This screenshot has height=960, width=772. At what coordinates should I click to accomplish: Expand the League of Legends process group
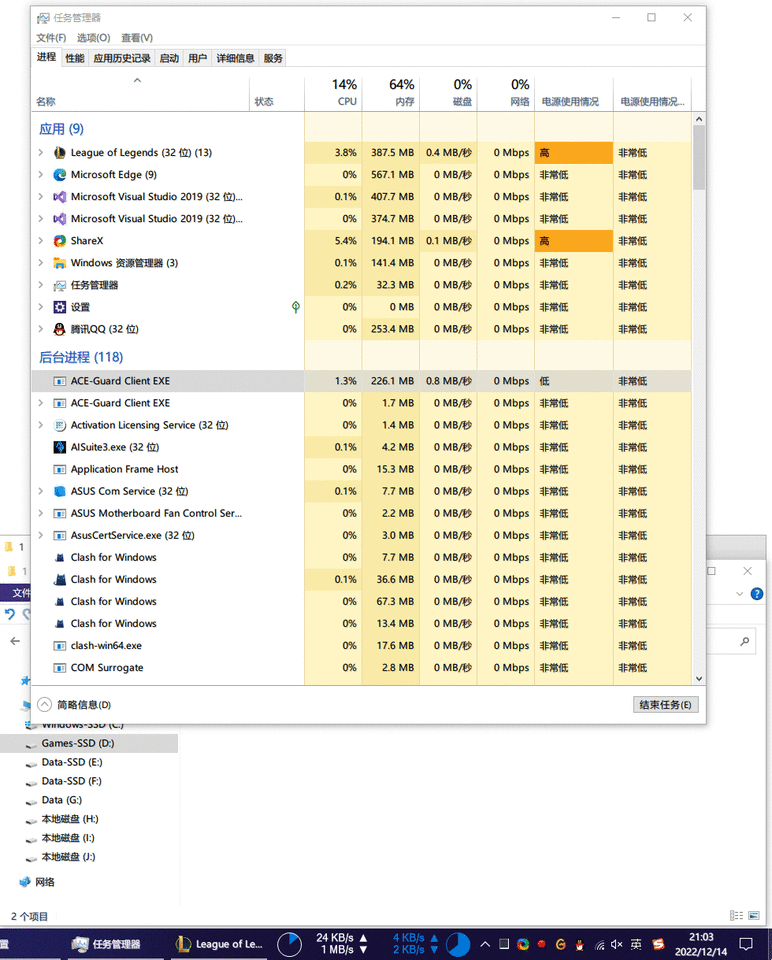point(40,152)
